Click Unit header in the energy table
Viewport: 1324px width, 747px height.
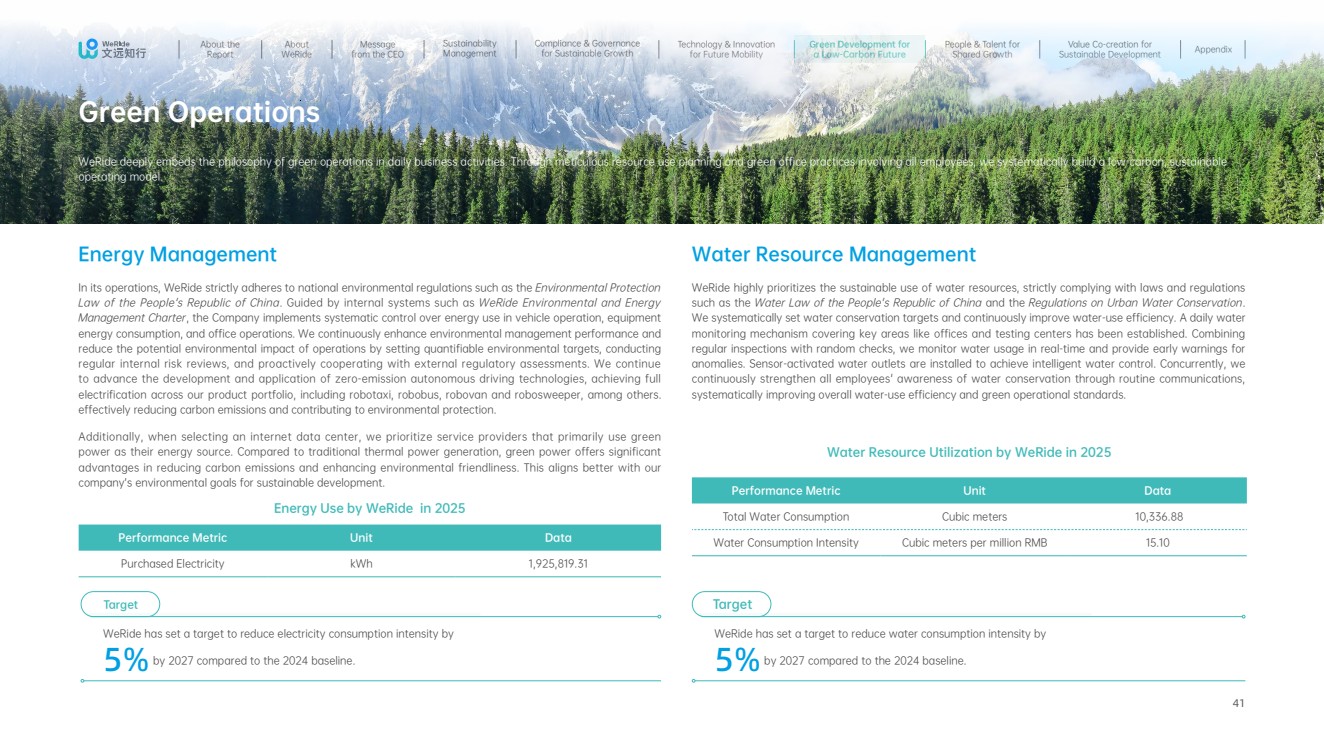tap(361, 538)
